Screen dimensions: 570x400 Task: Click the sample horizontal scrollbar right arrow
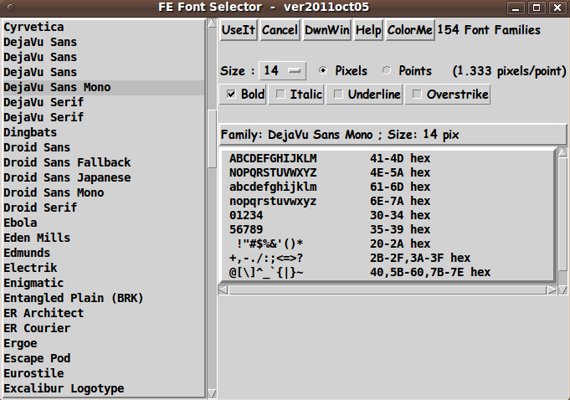click(551, 290)
